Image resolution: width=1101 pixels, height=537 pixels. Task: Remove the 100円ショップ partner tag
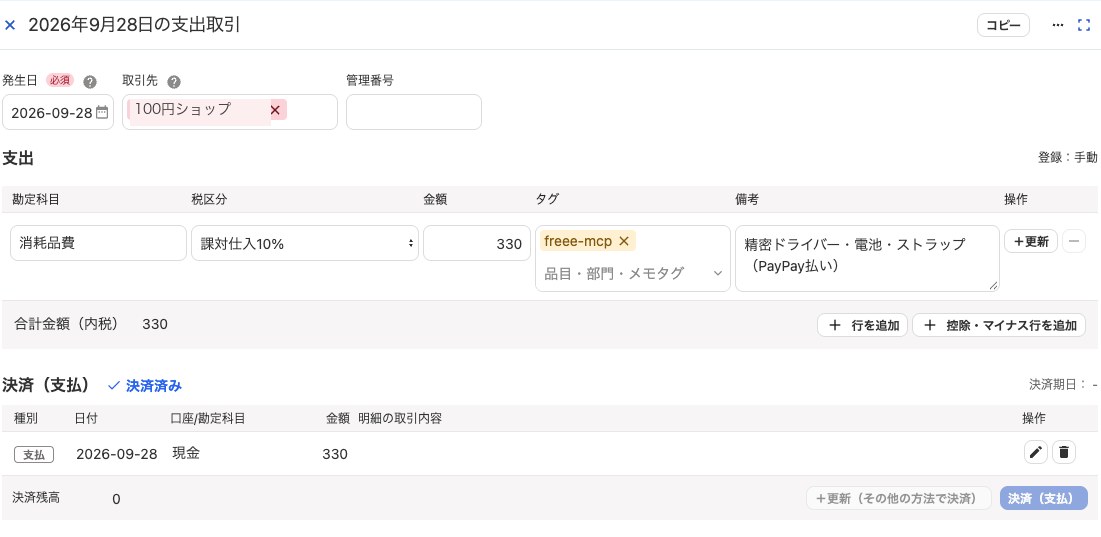tap(275, 110)
